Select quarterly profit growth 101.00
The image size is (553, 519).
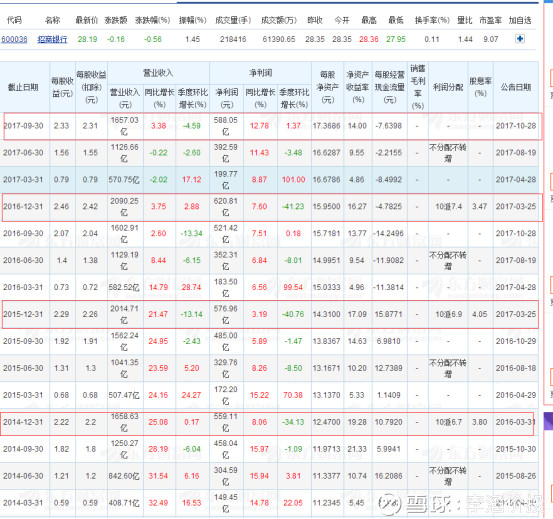pyautogui.click(x=293, y=179)
